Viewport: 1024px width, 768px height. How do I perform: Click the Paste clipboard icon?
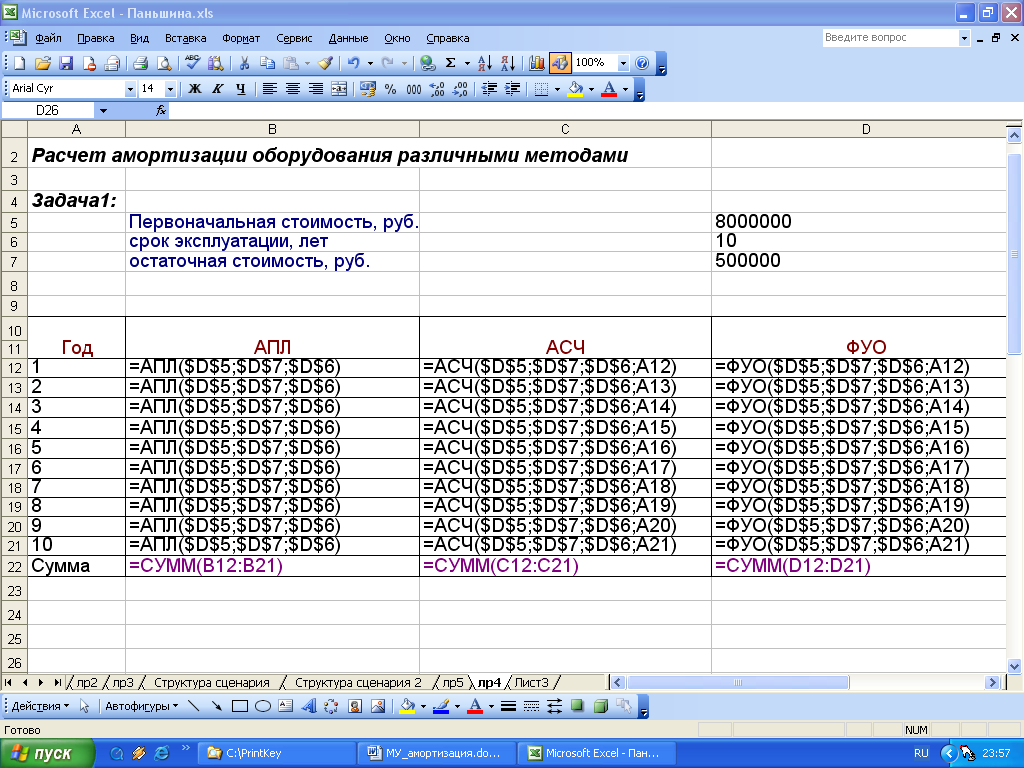(291, 63)
